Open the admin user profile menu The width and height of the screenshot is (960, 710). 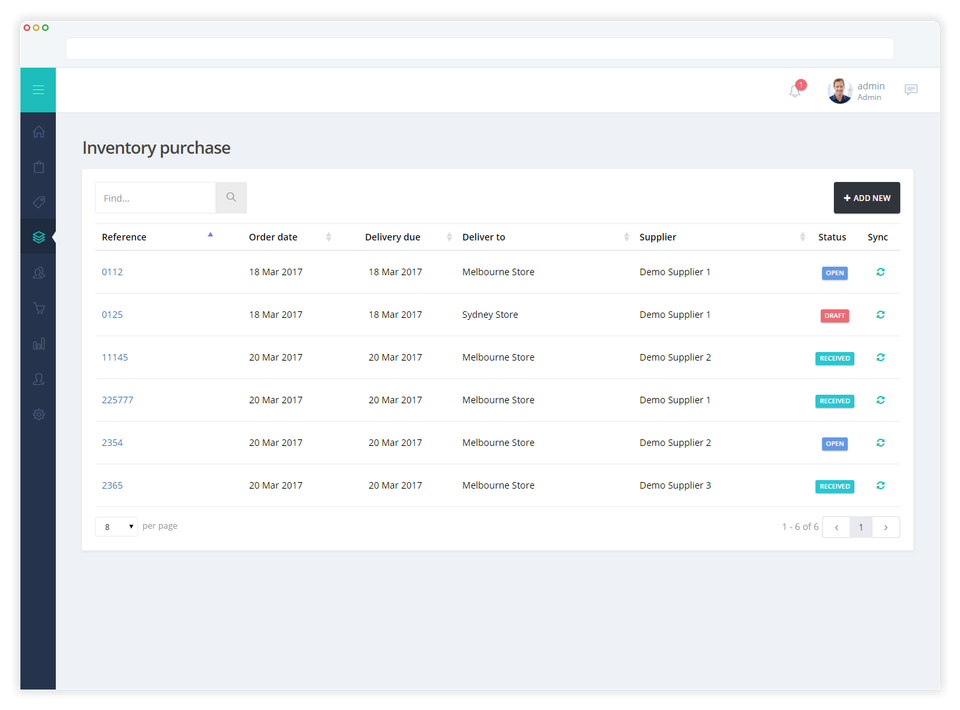(x=857, y=91)
